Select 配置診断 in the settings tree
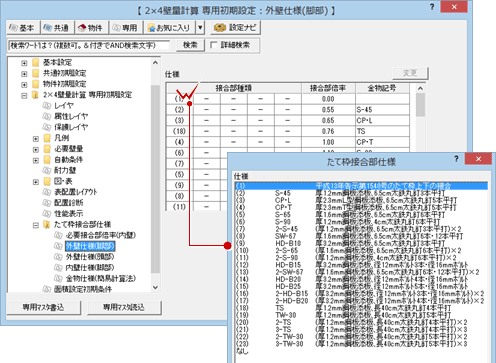 69,203
